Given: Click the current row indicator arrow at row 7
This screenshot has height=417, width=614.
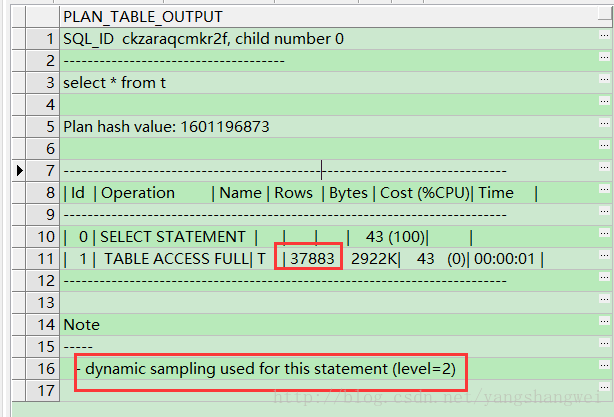Looking at the screenshot, I should tap(19, 171).
